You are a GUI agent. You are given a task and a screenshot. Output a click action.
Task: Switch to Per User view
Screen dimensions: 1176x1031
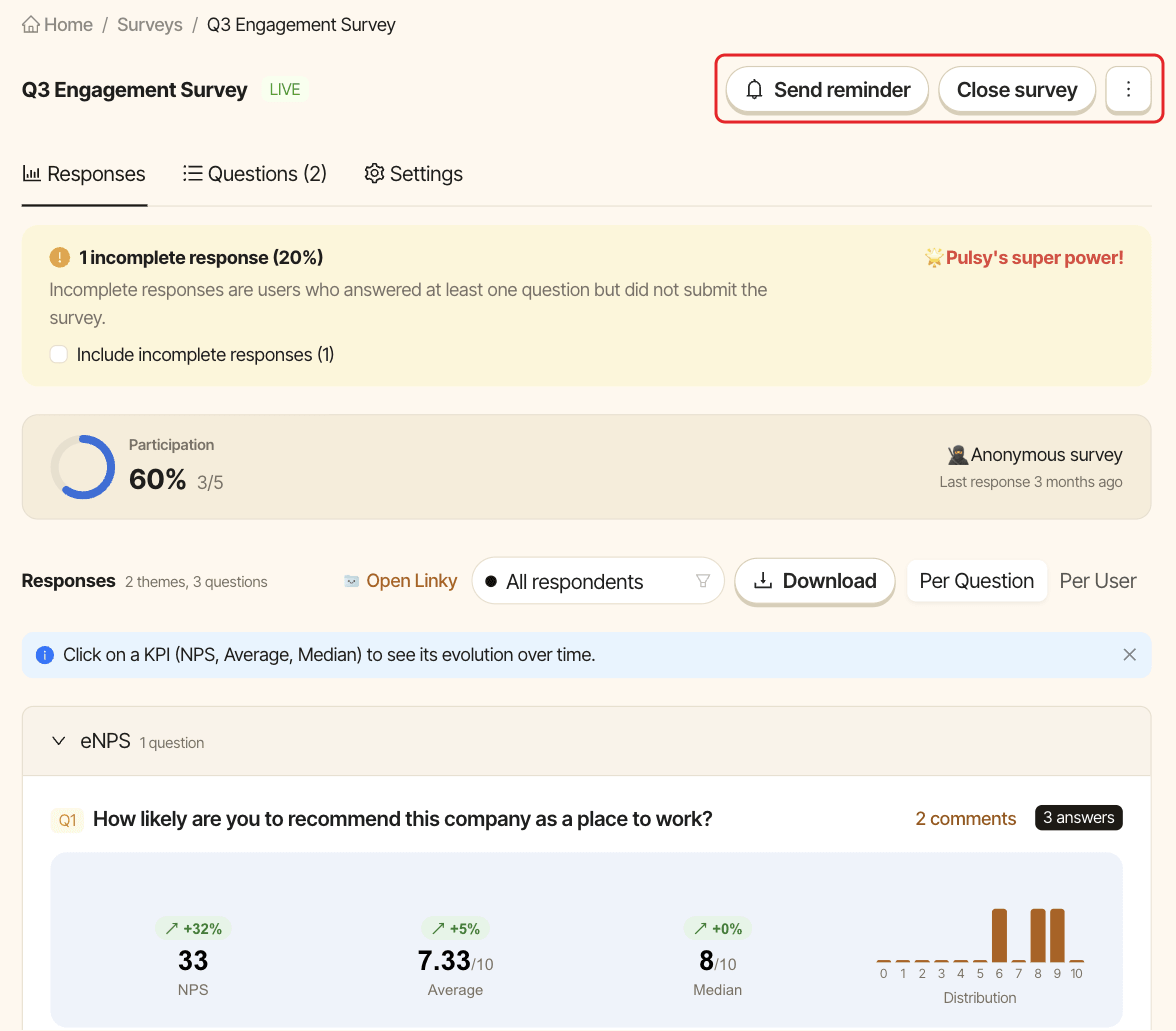tap(1098, 581)
